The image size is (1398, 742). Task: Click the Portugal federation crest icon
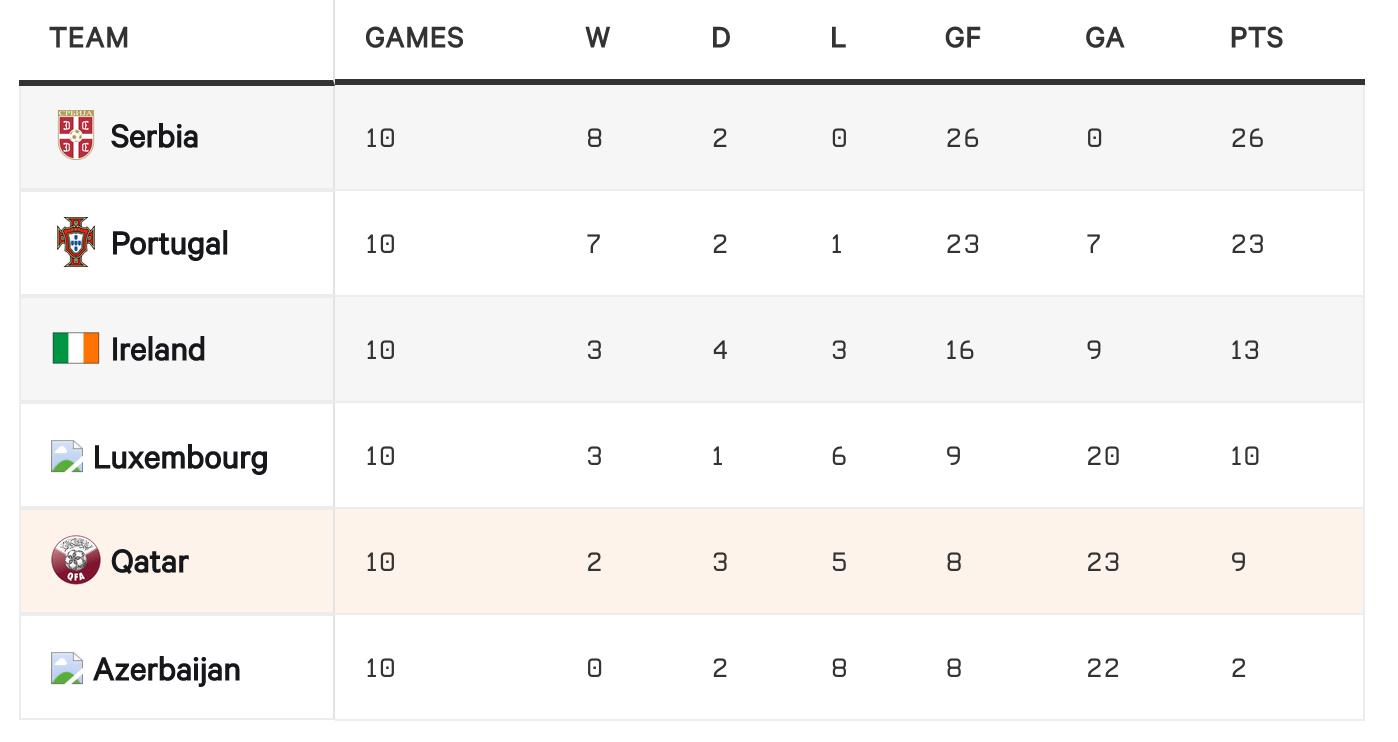[x=76, y=242]
